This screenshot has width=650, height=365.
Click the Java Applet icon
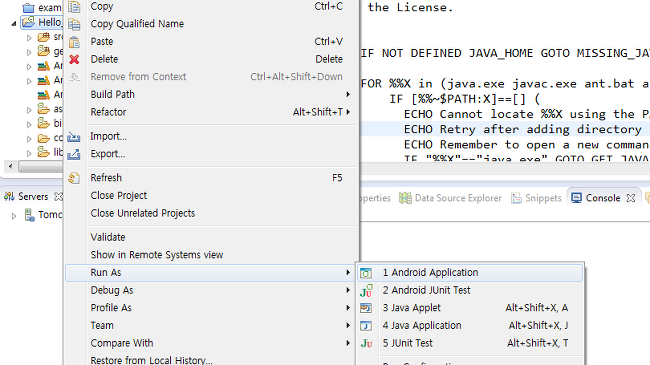click(366, 308)
